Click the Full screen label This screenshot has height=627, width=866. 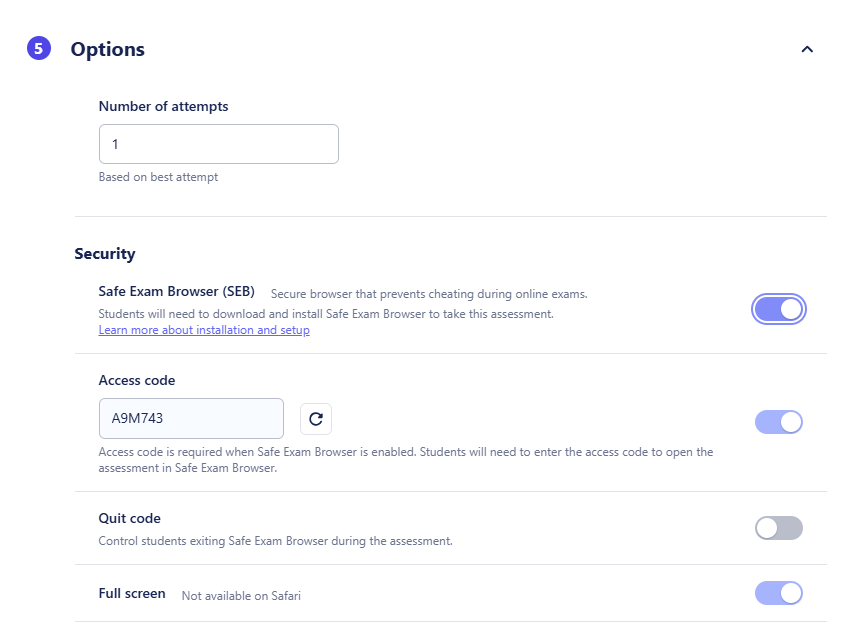(132, 593)
